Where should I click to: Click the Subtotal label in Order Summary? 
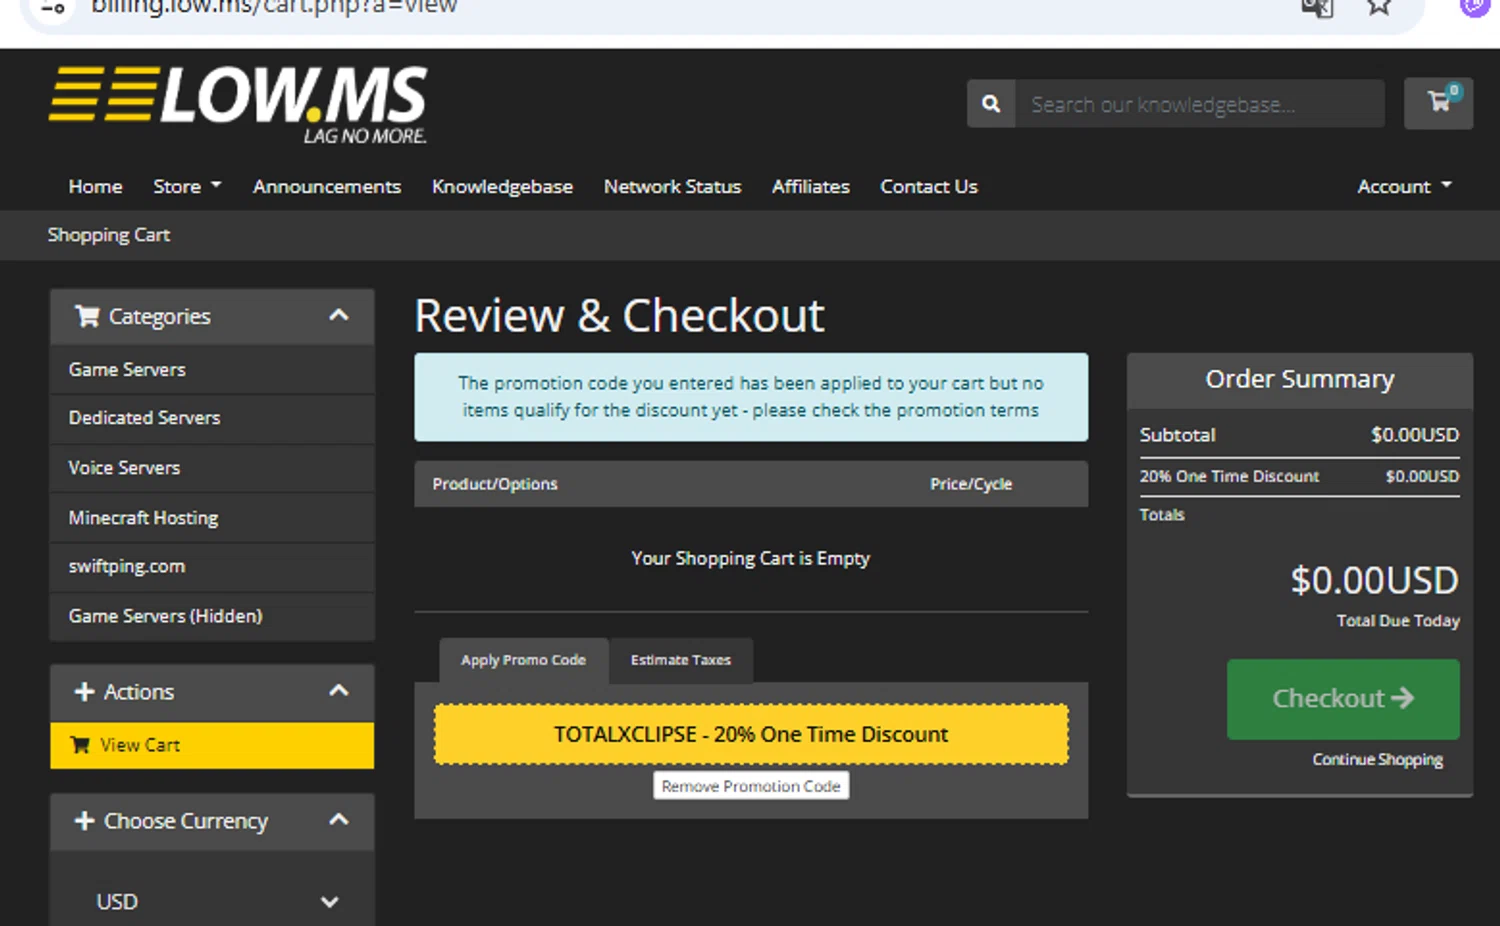pyautogui.click(x=1178, y=435)
